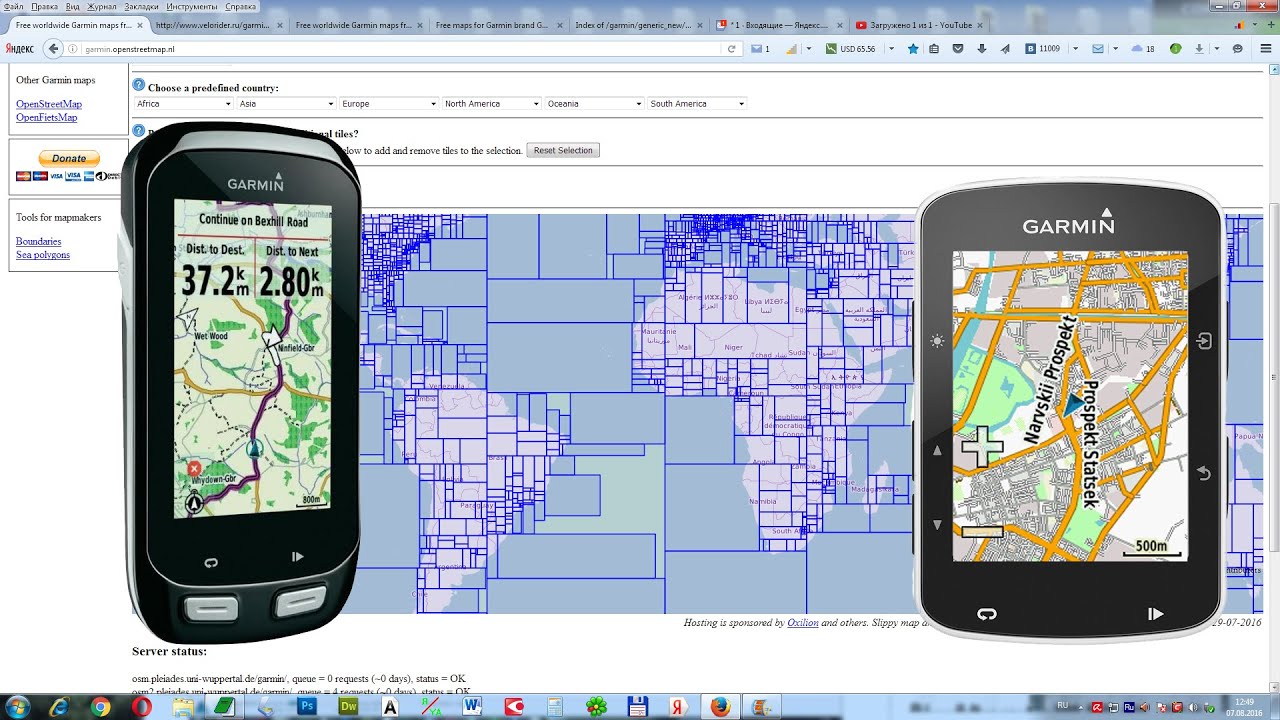Open the OpenStreetMap link
The height and width of the screenshot is (720, 1280).
pos(49,104)
